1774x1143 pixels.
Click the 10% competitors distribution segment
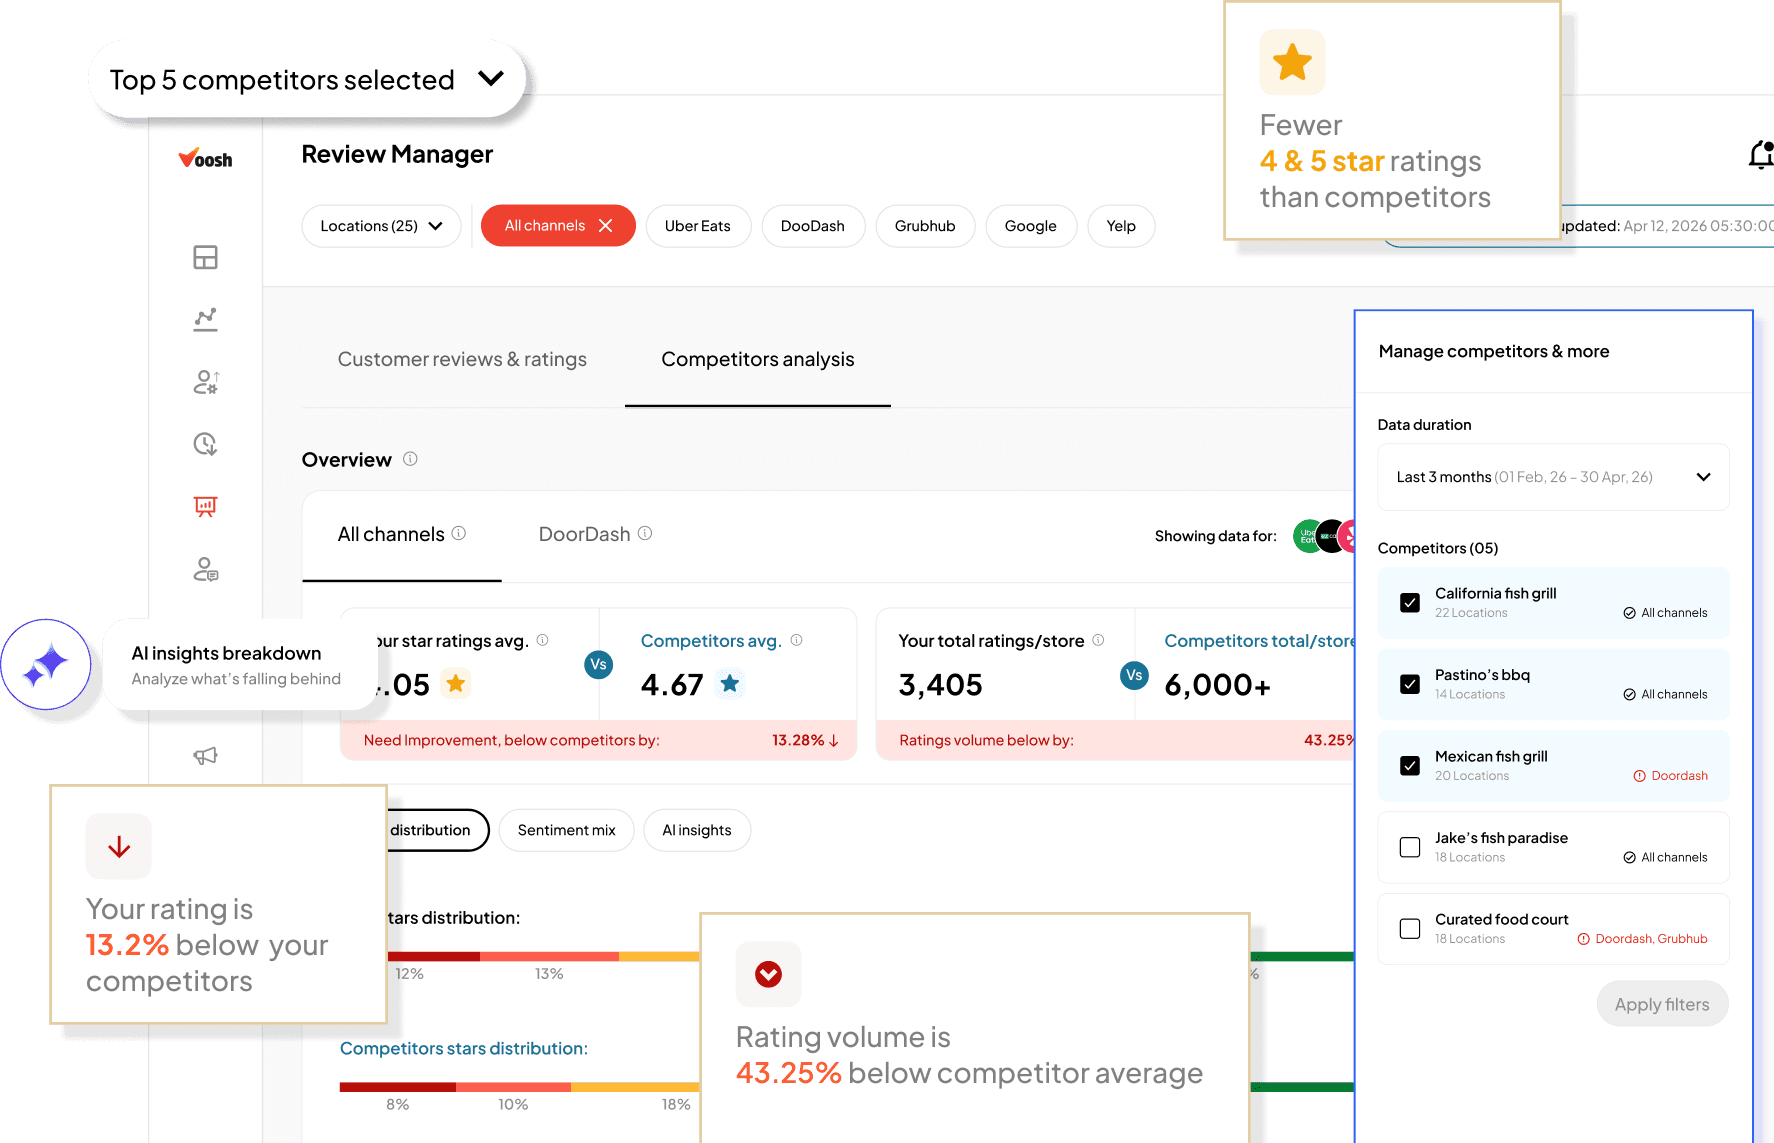(x=513, y=1087)
